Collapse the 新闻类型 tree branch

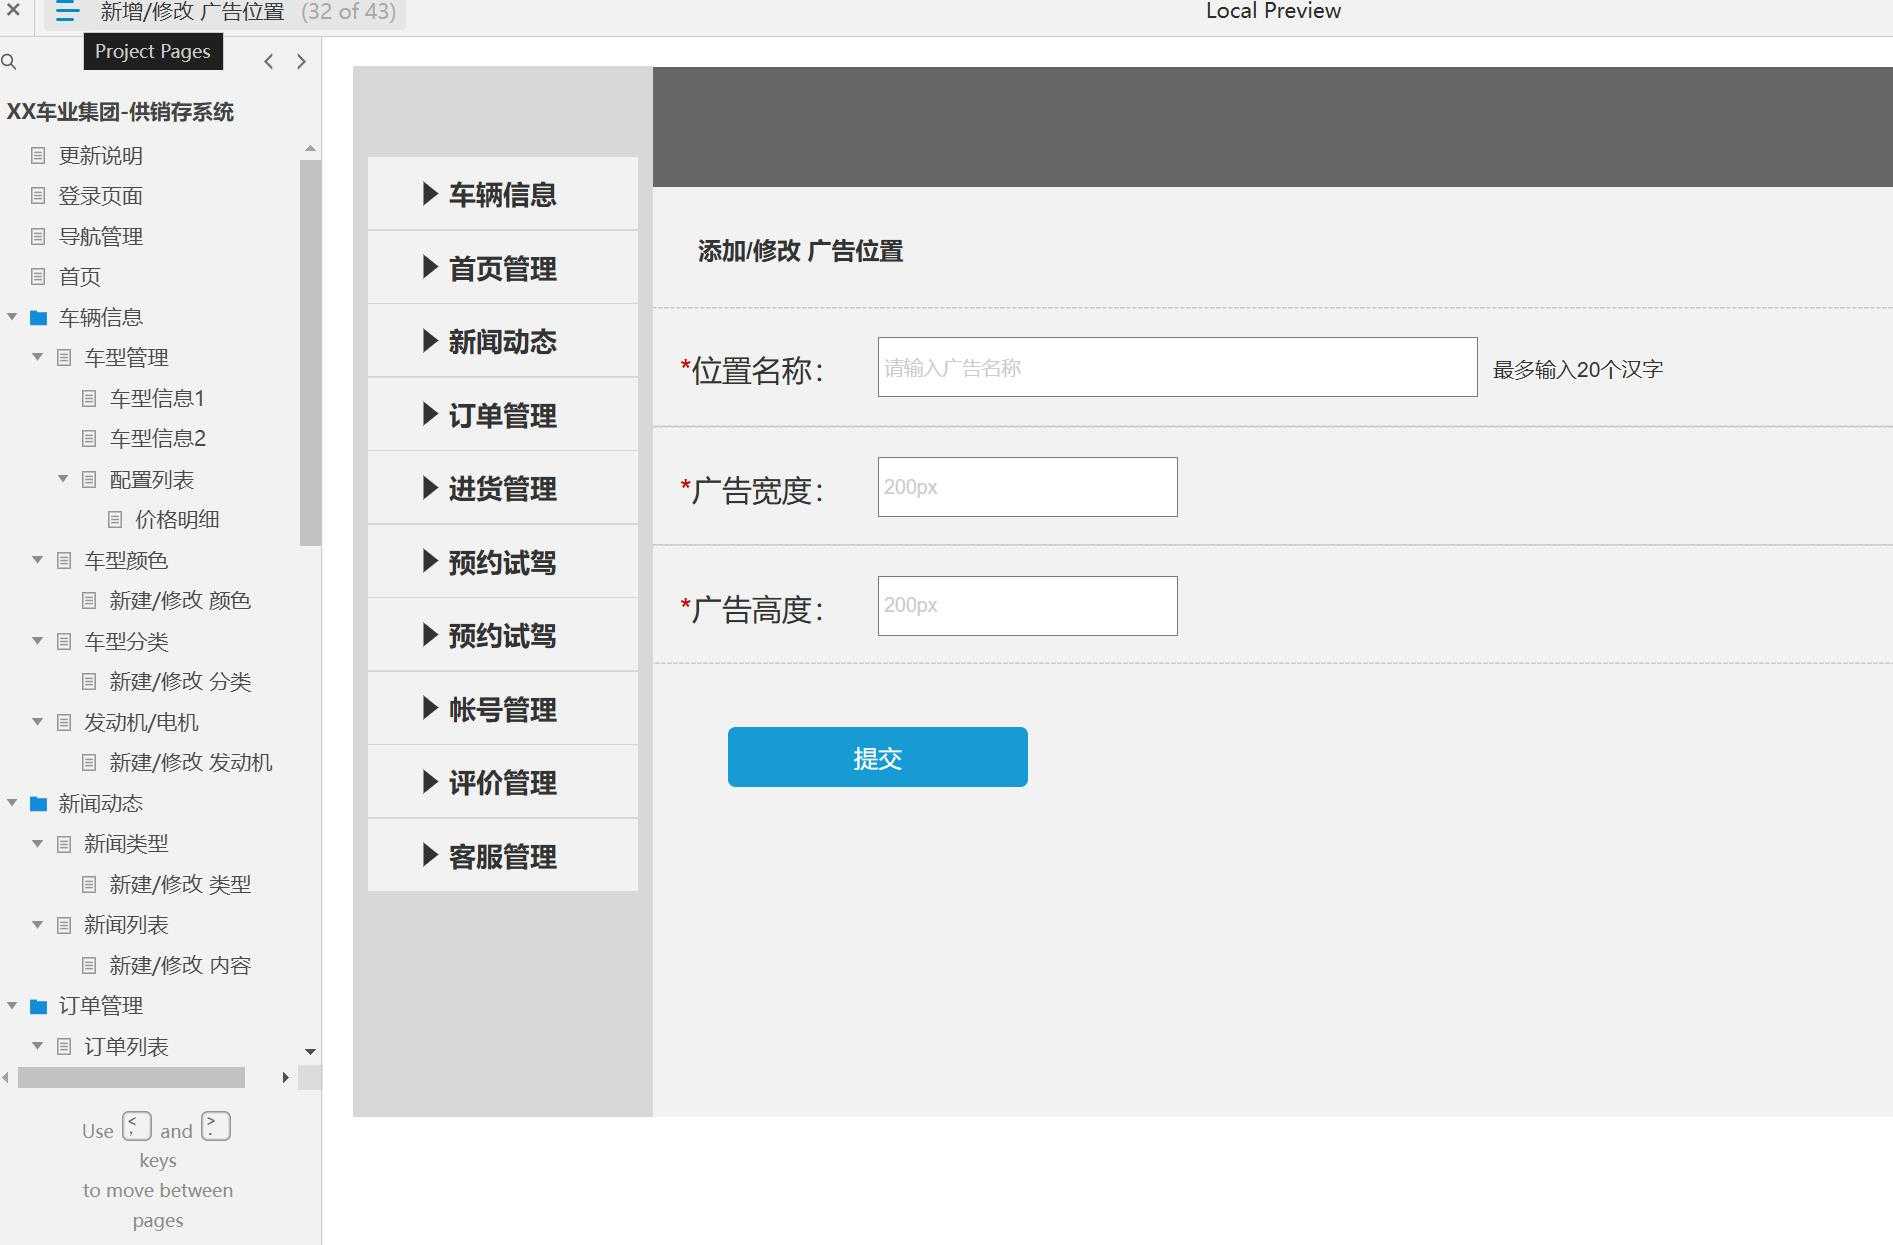[37, 843]
